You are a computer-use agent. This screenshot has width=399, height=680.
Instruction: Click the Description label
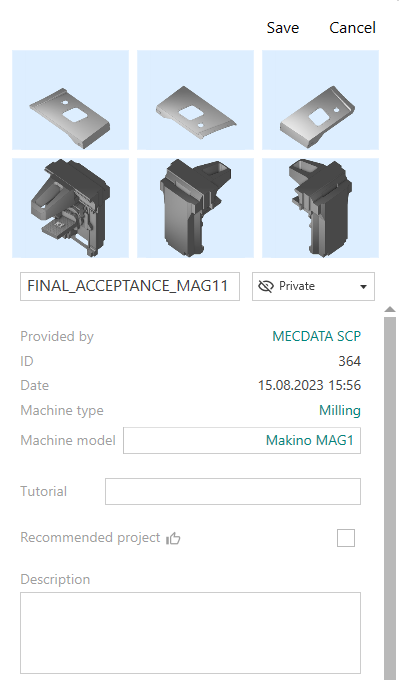55,579
